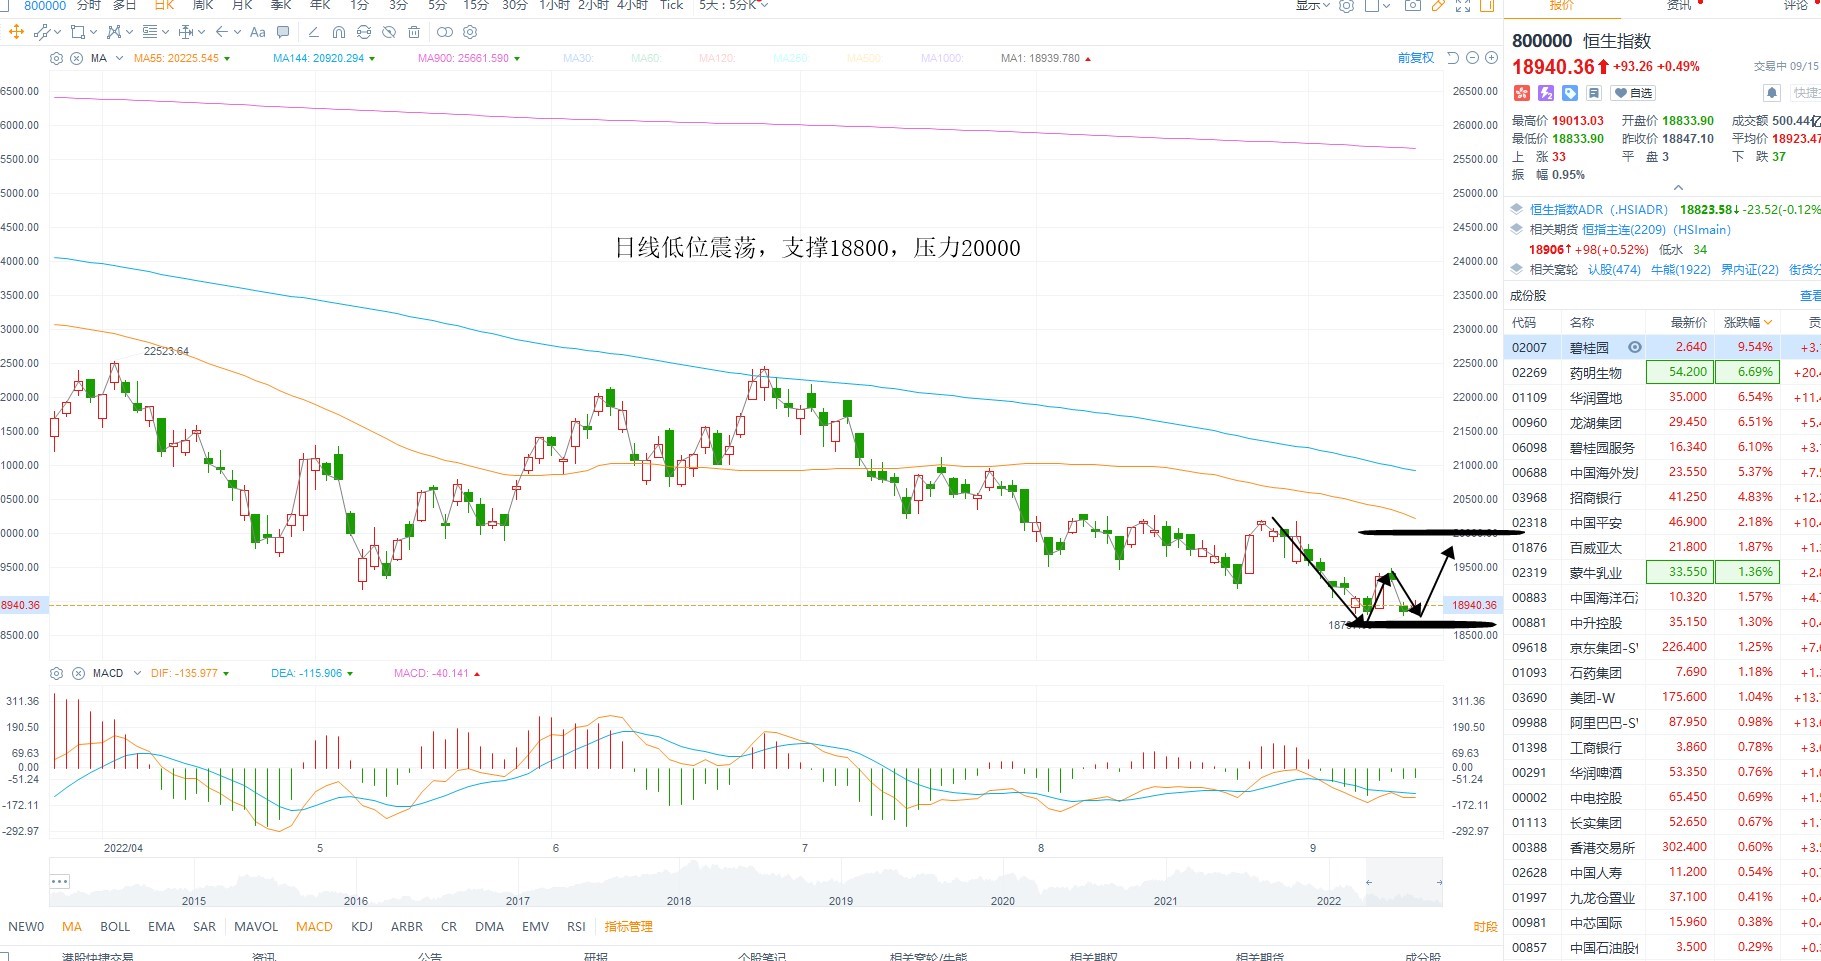Open 指标管理 indicator management
The image size is (1821, 961).
(x=628, y=927)
